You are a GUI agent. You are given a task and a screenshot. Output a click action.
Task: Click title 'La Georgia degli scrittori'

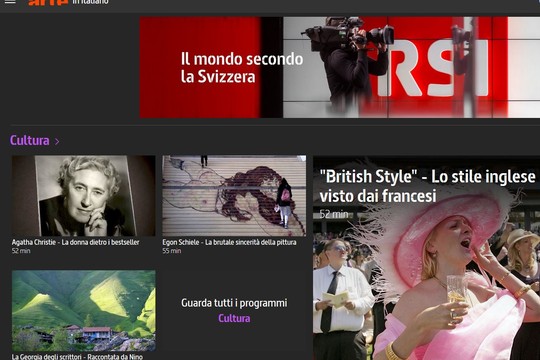pos(46,357)
